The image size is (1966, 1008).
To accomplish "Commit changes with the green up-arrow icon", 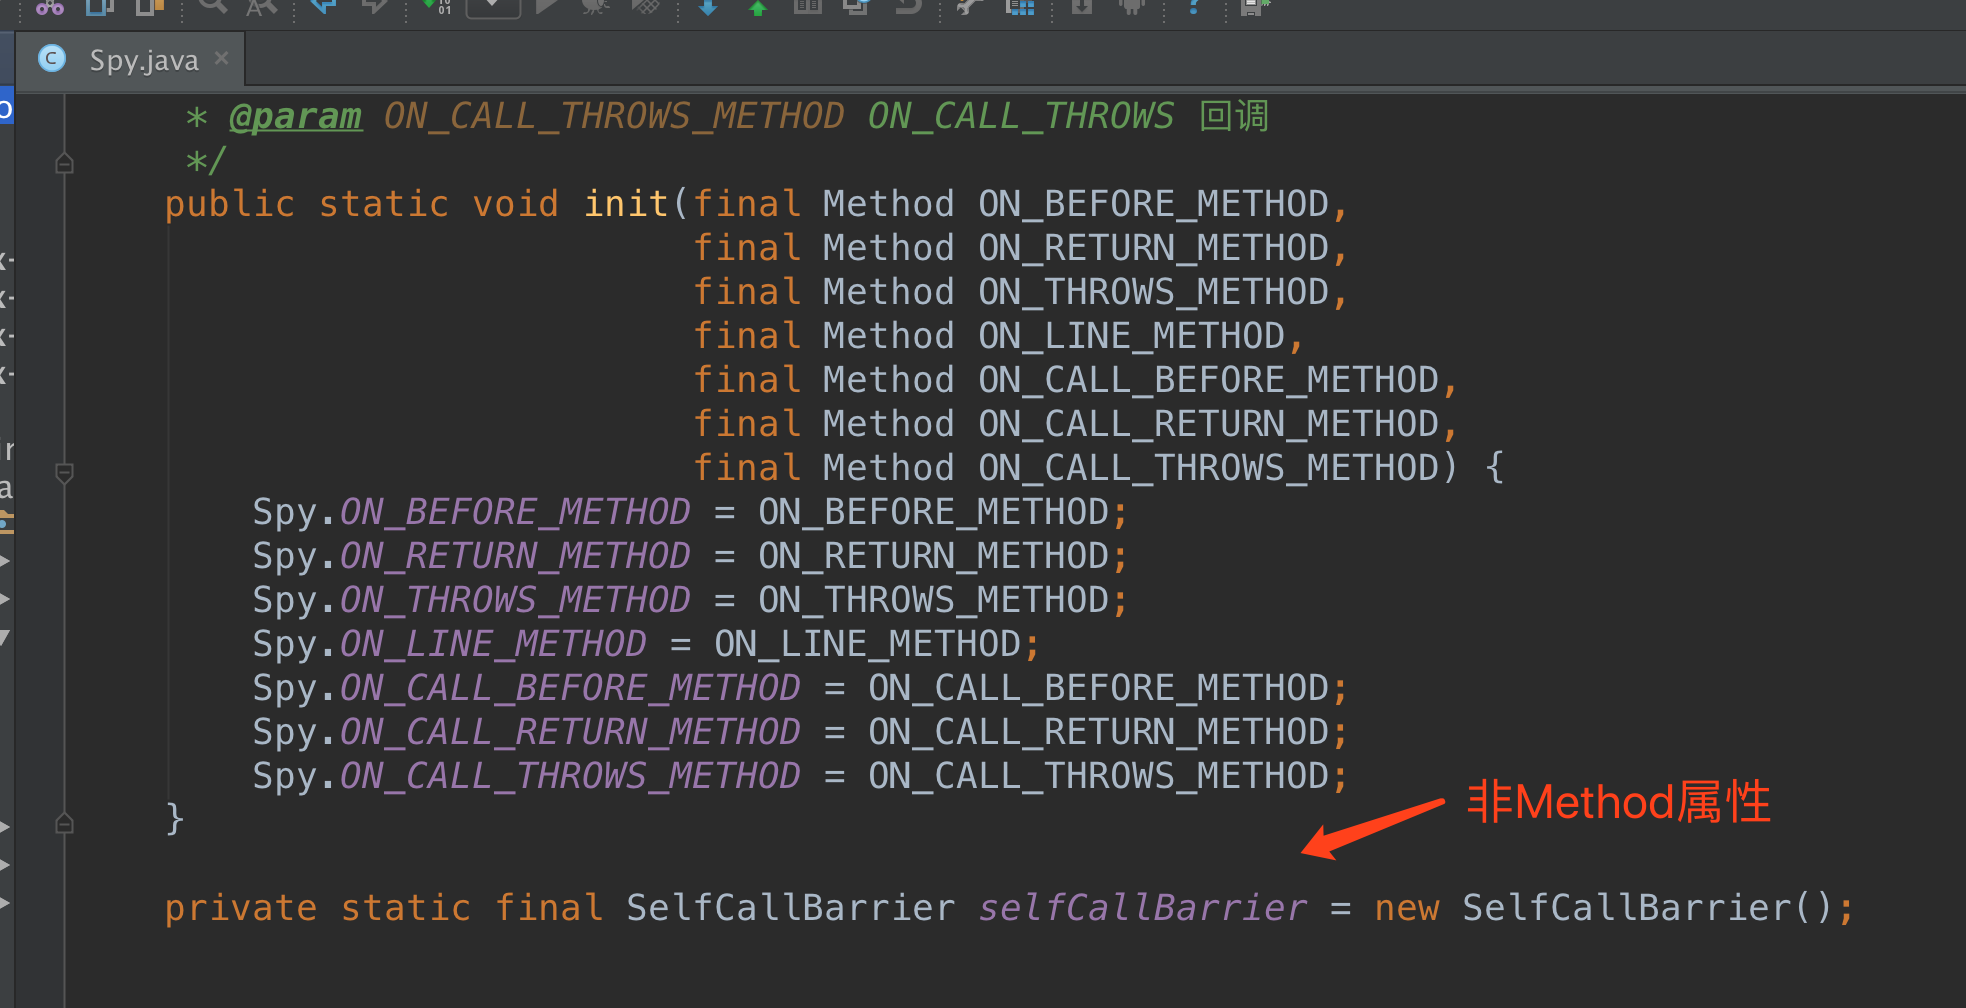I will pos(757,8).
